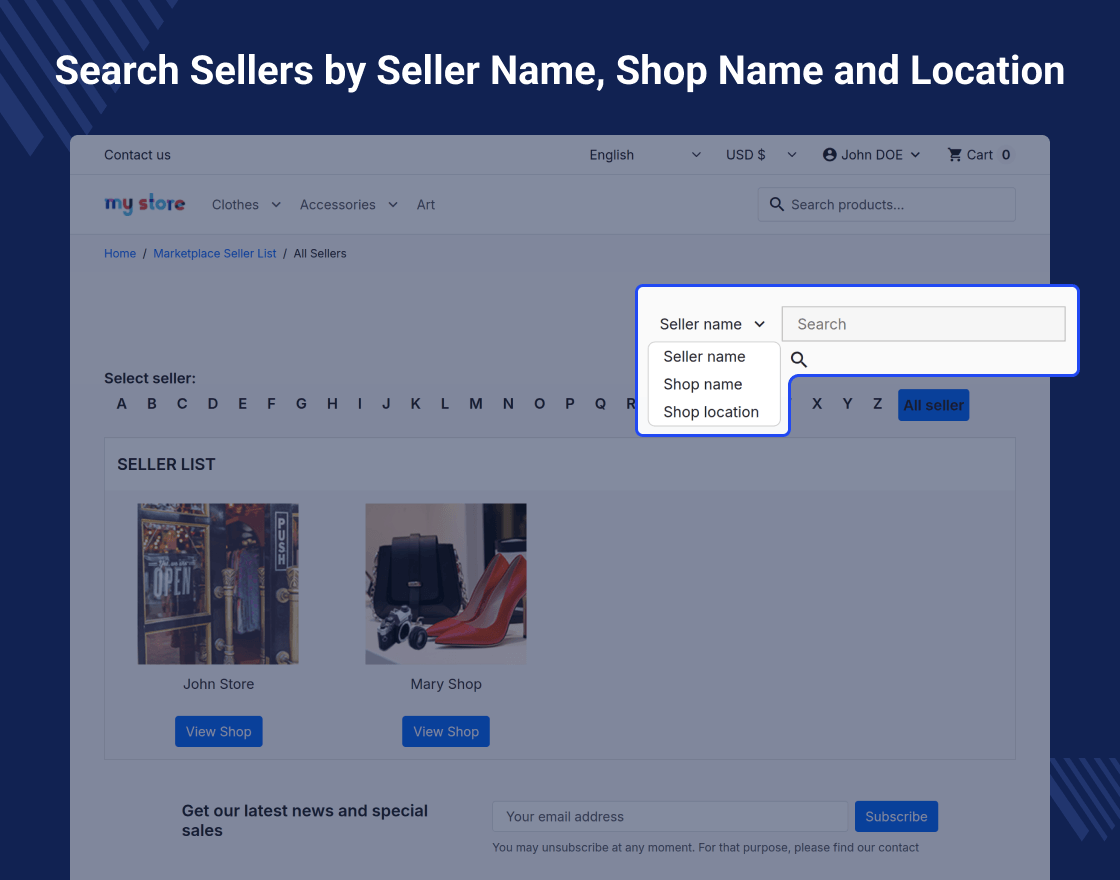1120x880 pixels.
Task: Open the John Store thumbnail image
Action: pyautogui.click(x=219, y=584)
